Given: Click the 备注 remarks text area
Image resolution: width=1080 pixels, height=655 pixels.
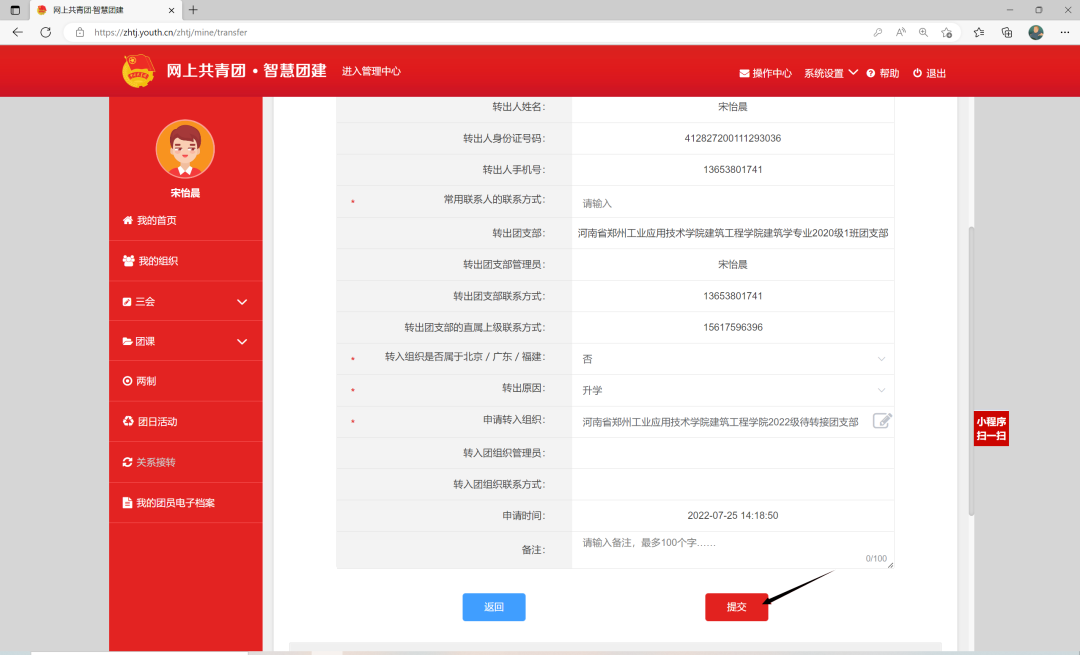Looking at the screenshot, I should 731,549.
